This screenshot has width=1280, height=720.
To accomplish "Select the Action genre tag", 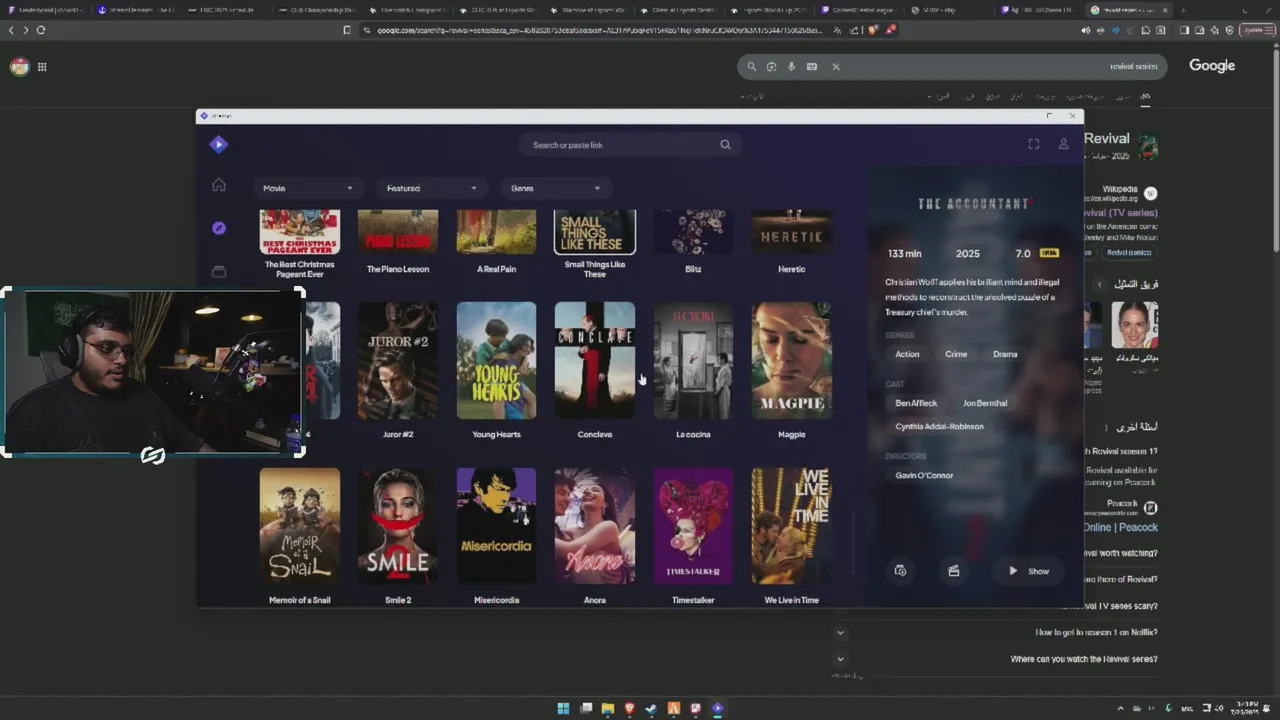I will pyautogui.click(x=907, y=354).
